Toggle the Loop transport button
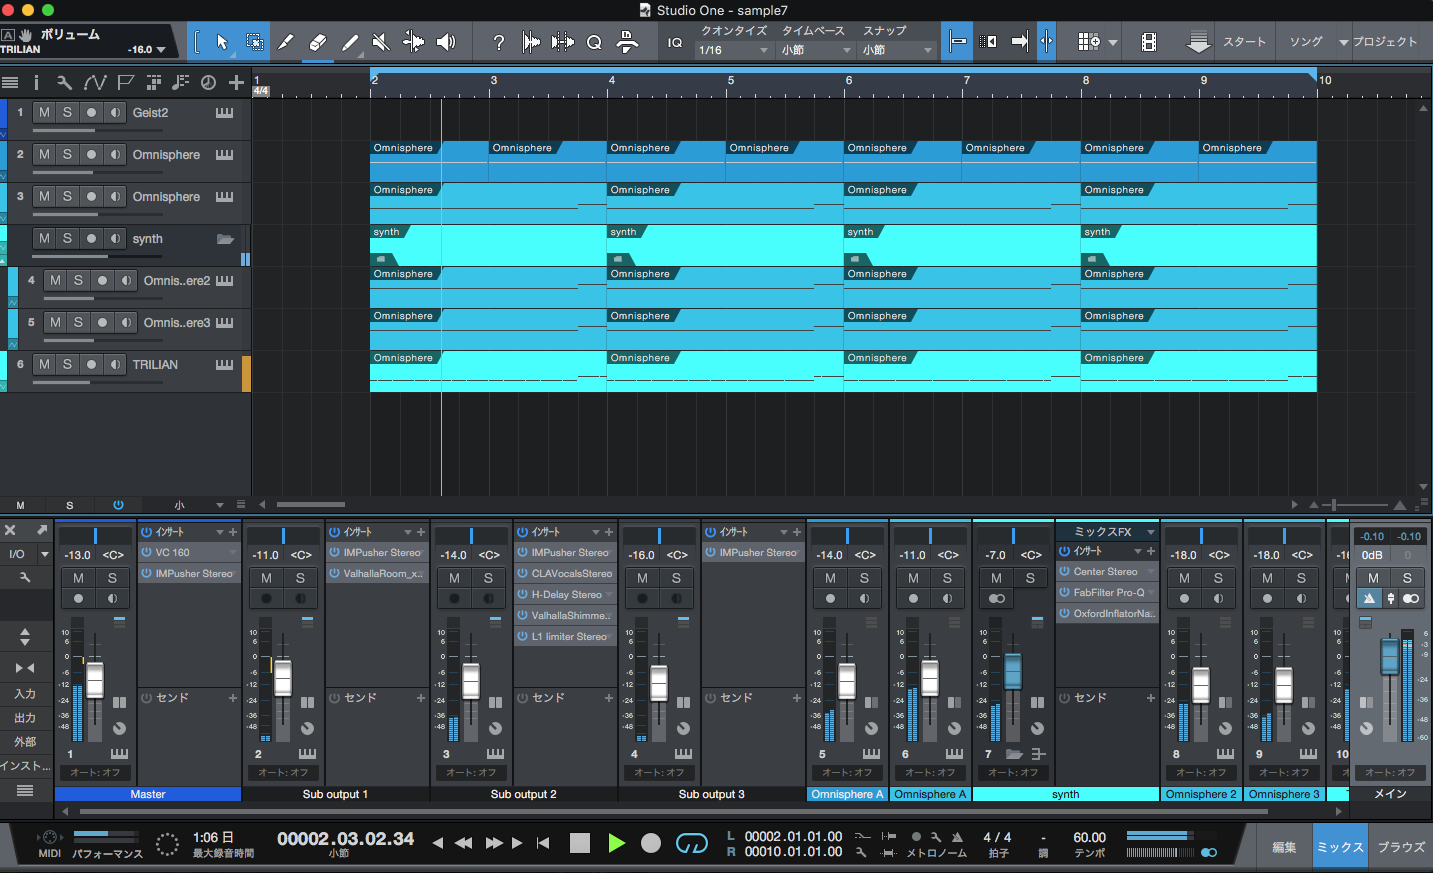Image resolution: width=1433 pixels, height=873 pixels. tap(692, 843)
